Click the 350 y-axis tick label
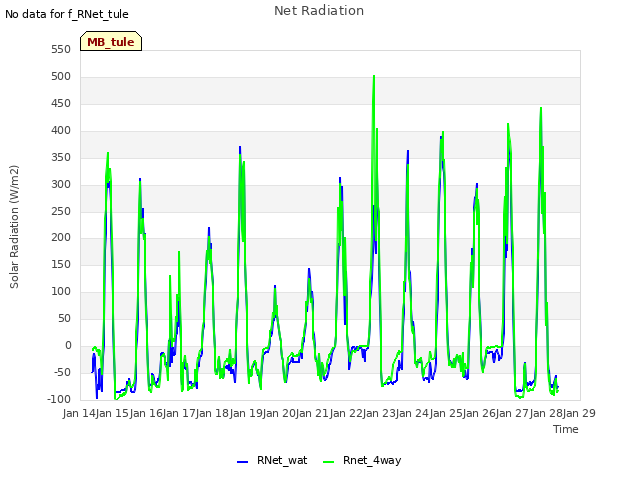The height and width of the screenshot is (480, 640). pyautogui.click(x=61, y=157)
